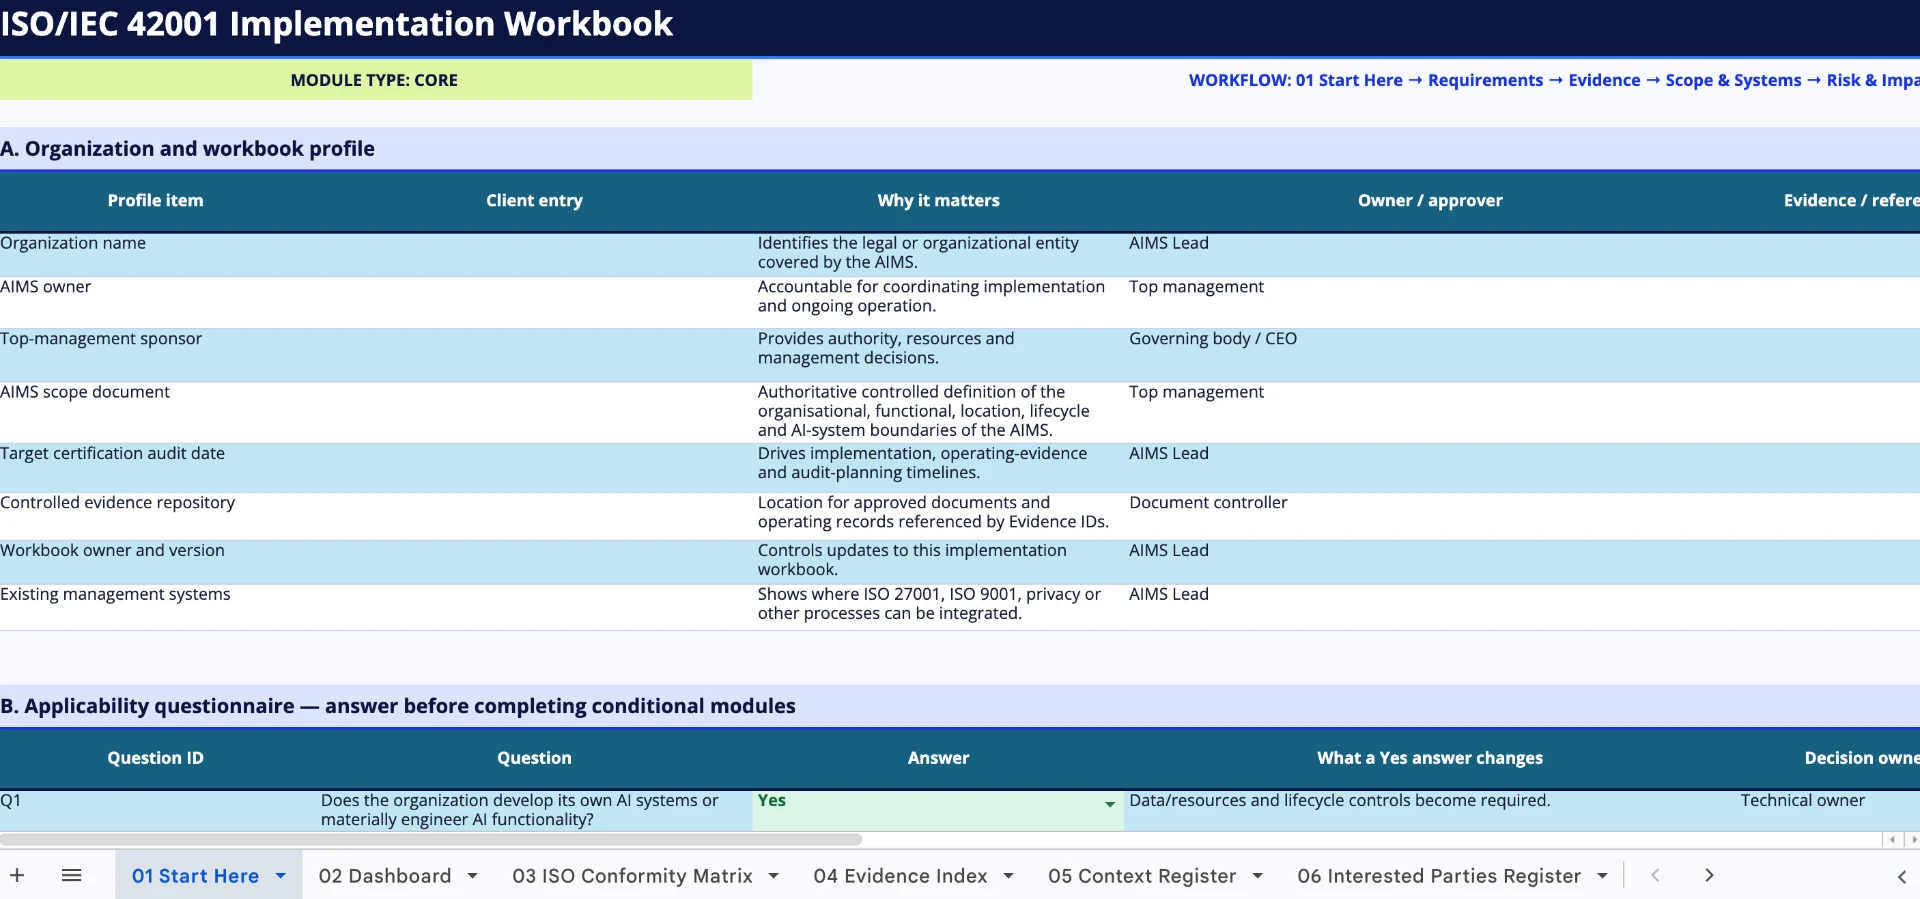This screenshot has height=899, width=1920.
Task: Open the all sheets list icon
Action: (x=71, y=875)
